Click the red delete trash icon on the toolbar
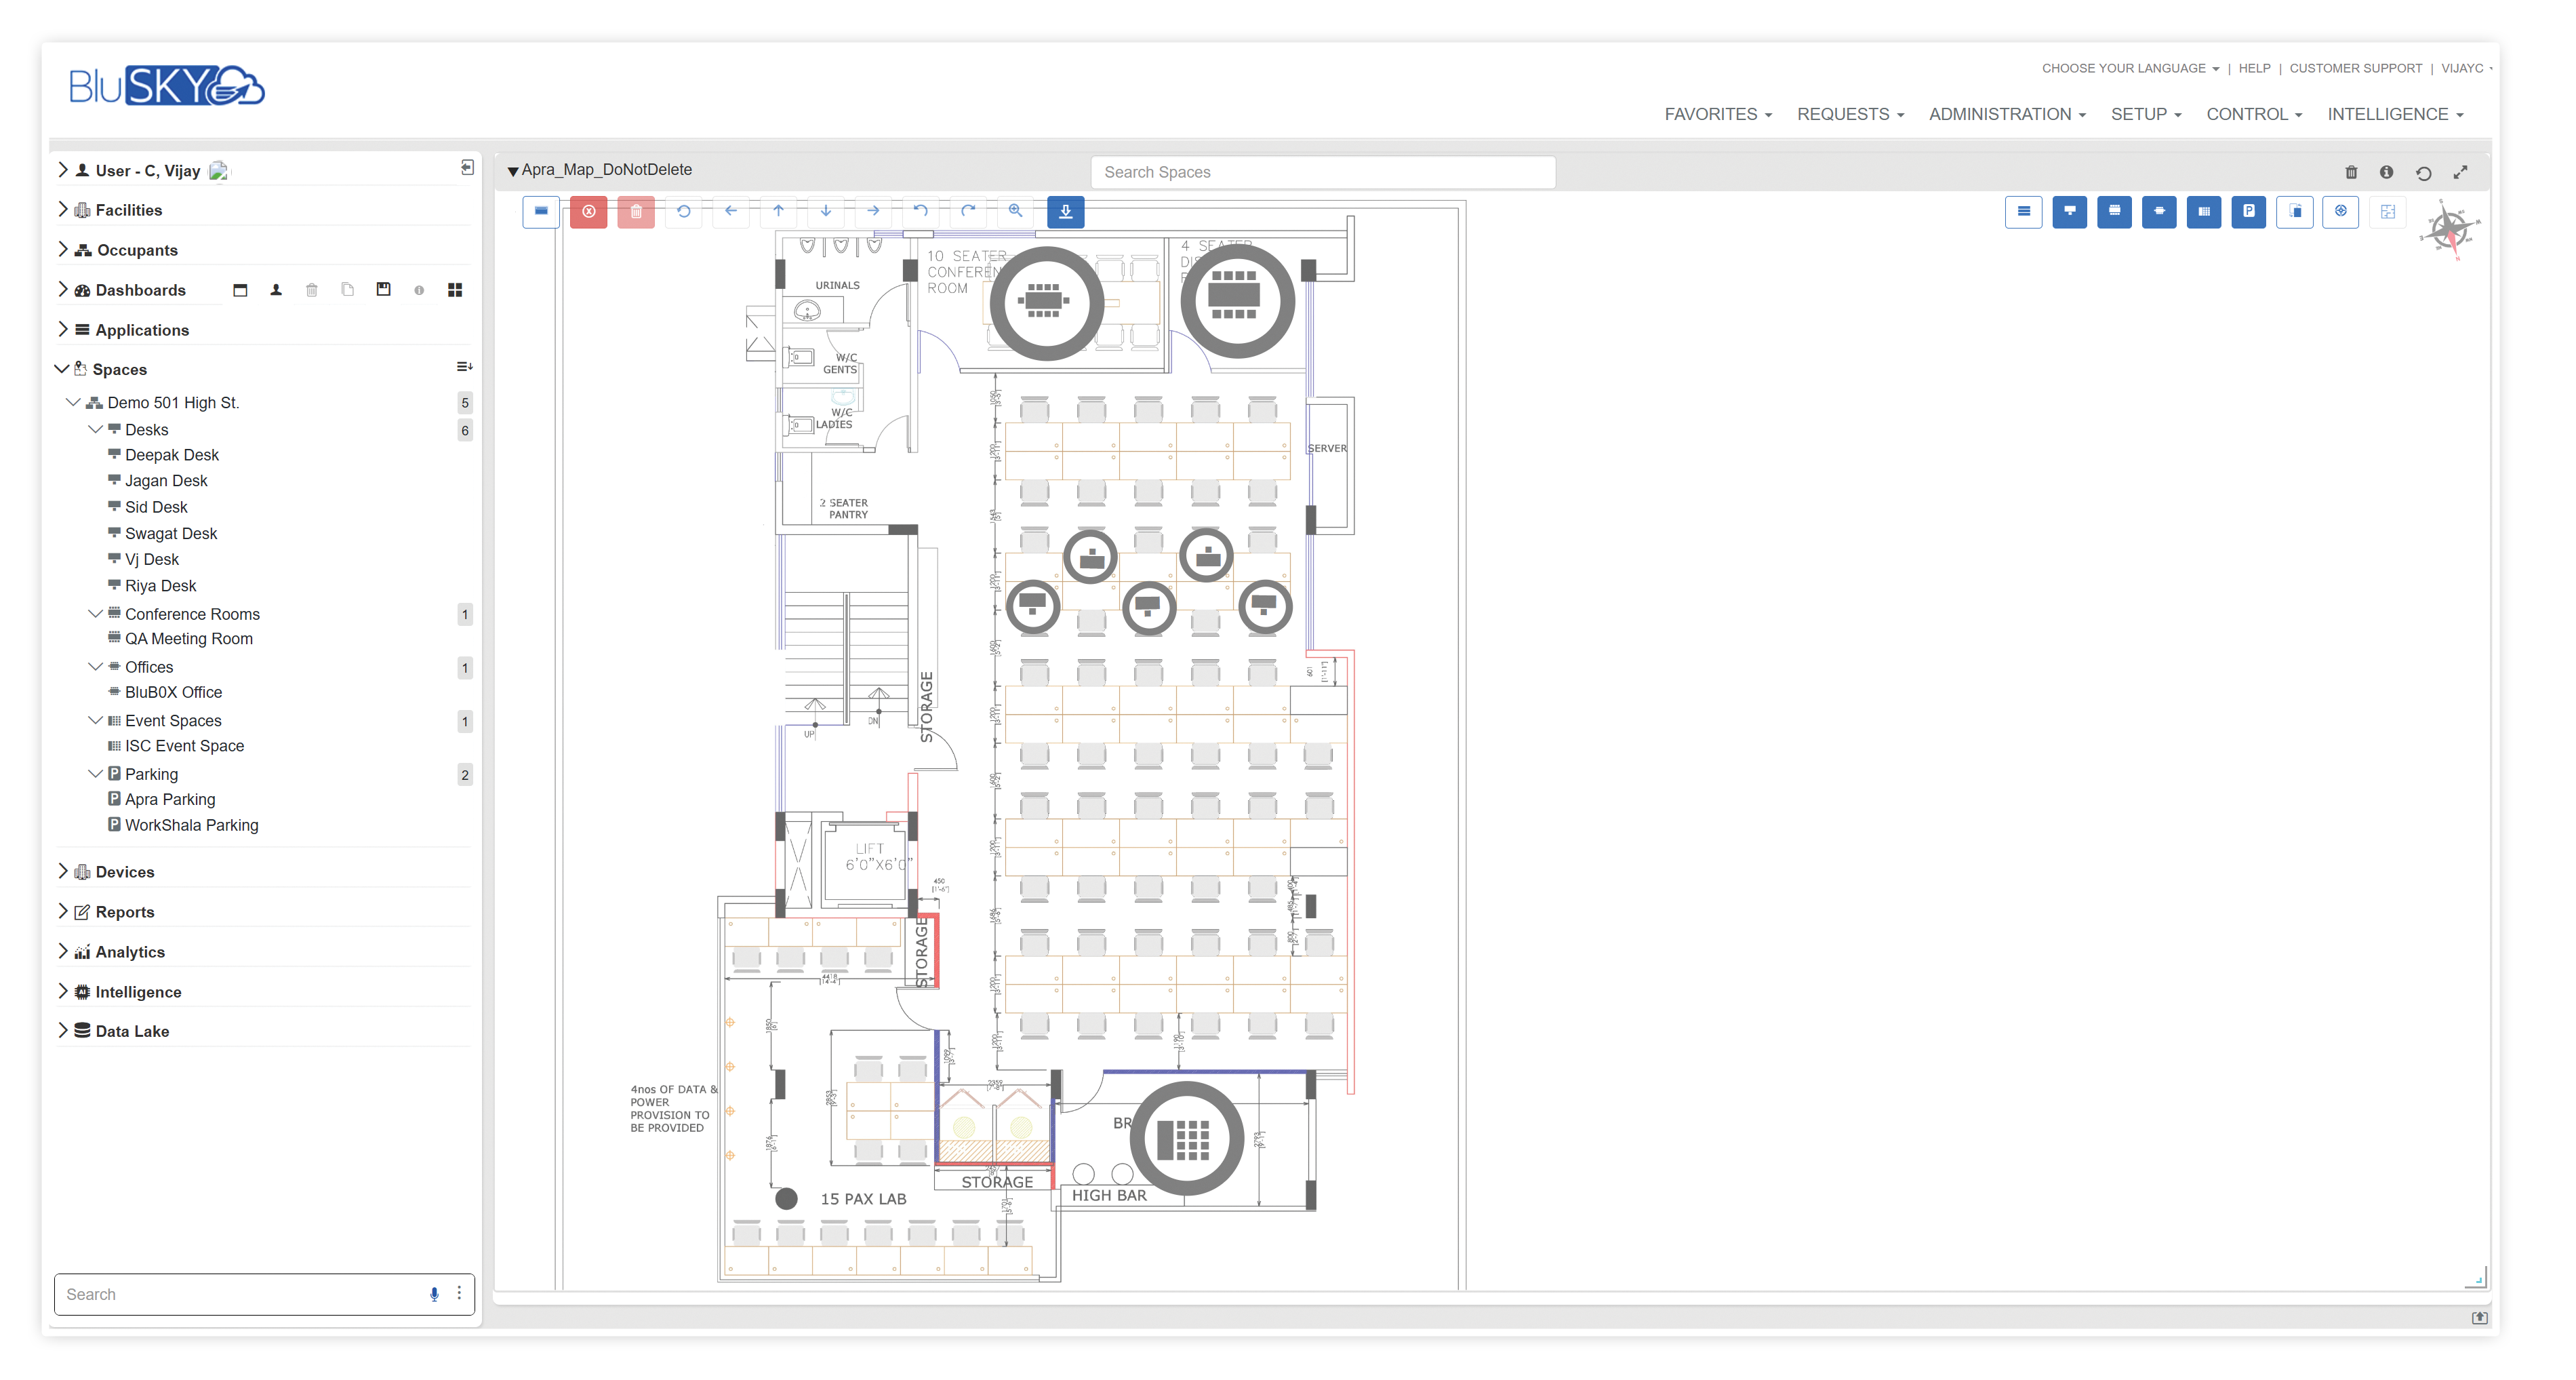Viewport: 2576px width, 1380px height. coord(636,211)
